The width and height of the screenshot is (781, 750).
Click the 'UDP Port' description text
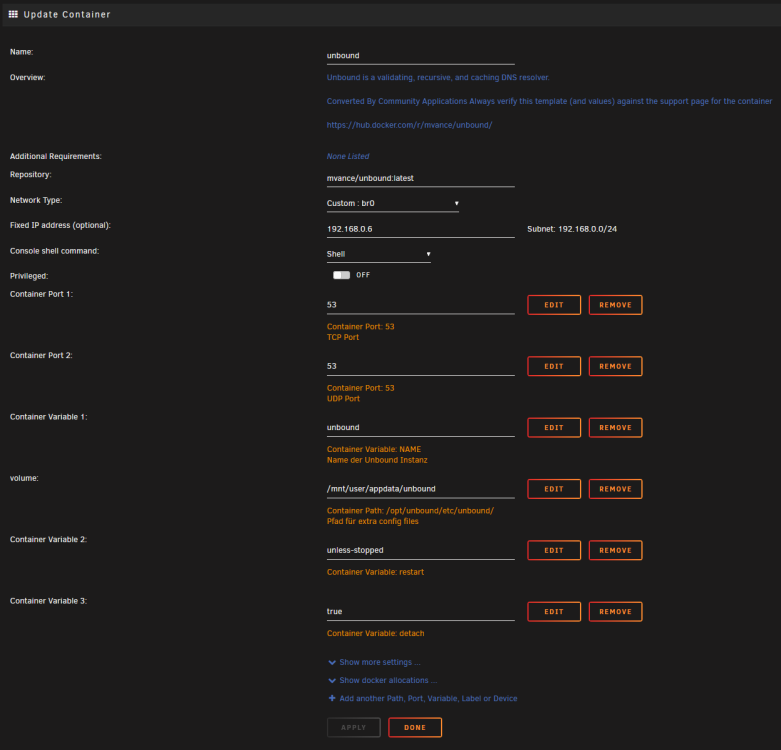(x=343, y=398)
